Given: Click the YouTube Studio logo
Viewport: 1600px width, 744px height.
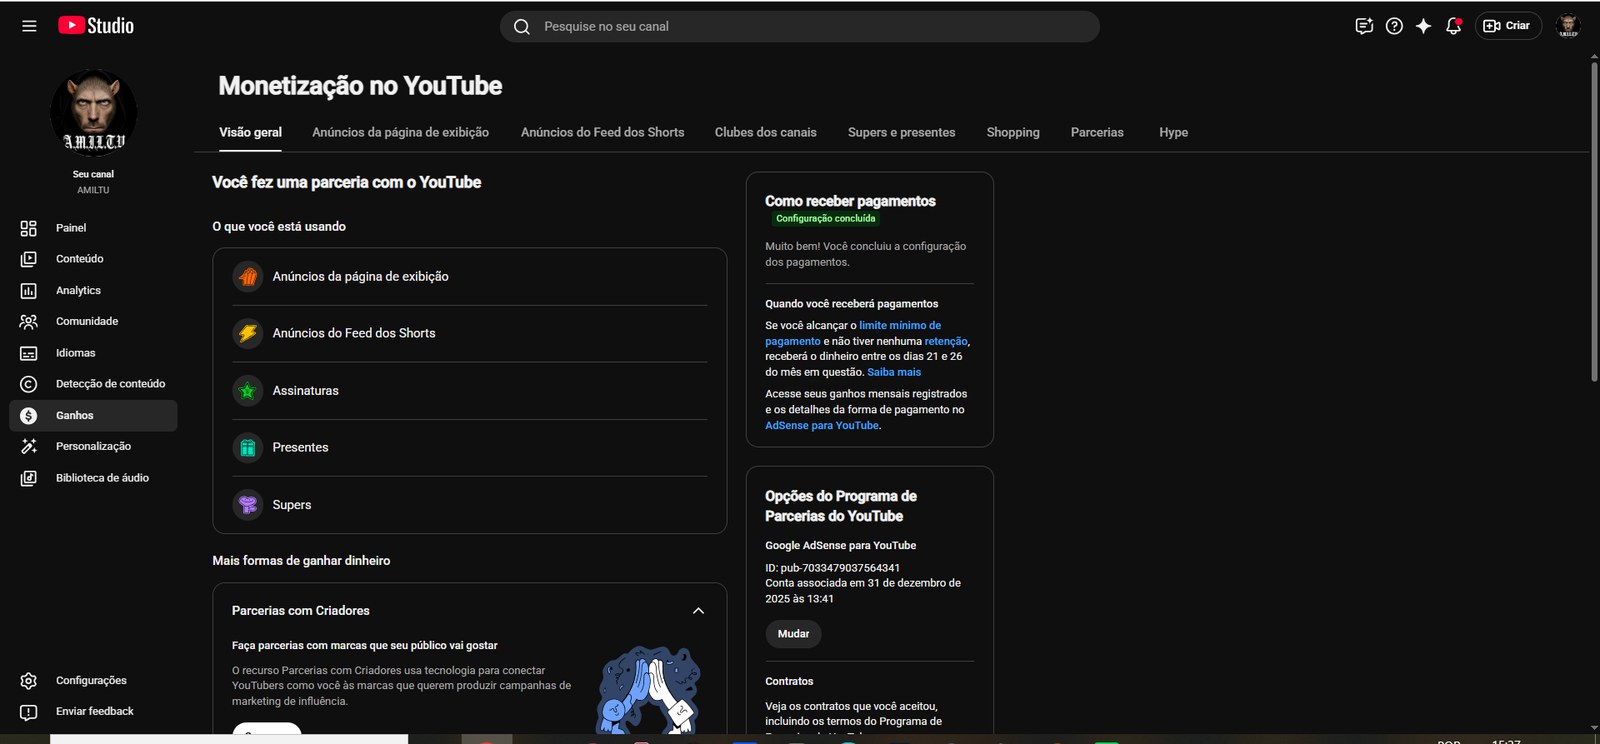Looking at the screenshot, I should pyautogui.click(x=96, y=26).
